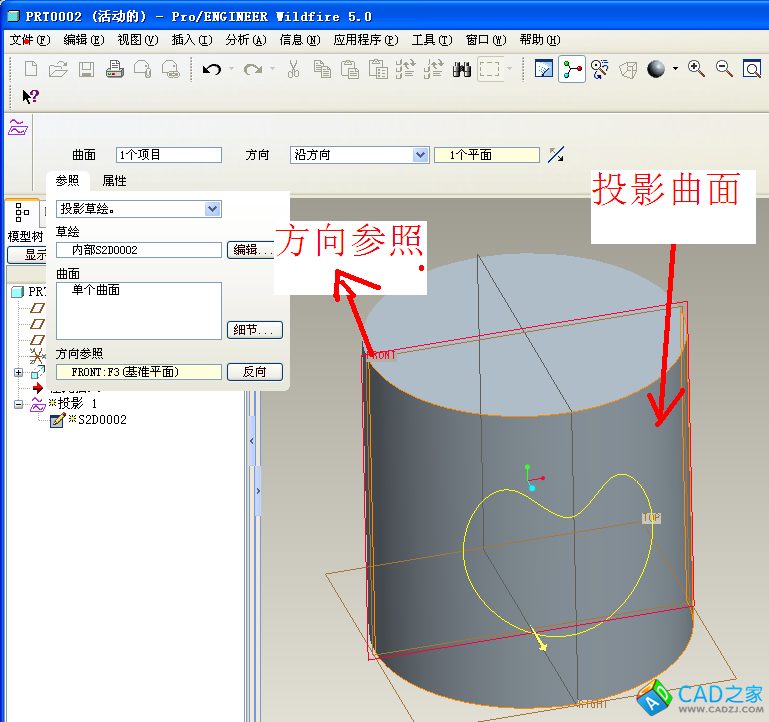Screen dimensions: 769x722
Task: Click the Repaint screen icon
Action: [x=543, y=69]
